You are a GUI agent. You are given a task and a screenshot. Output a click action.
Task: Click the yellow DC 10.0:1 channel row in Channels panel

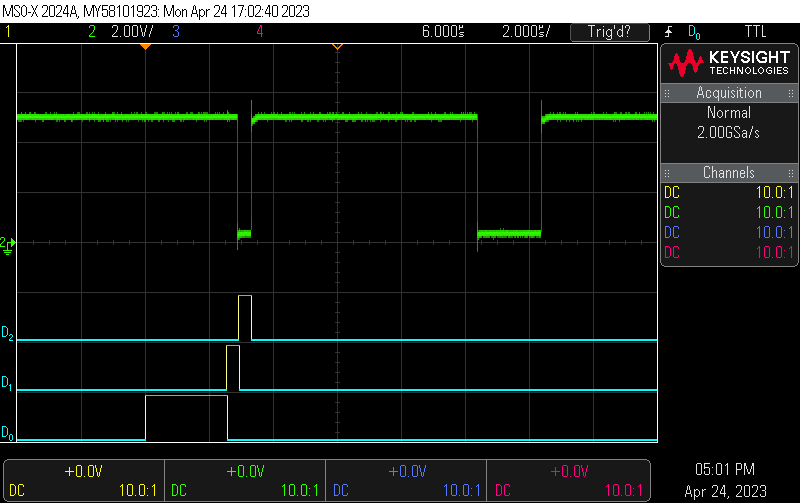pyautogui.click(x=729, y=192)
